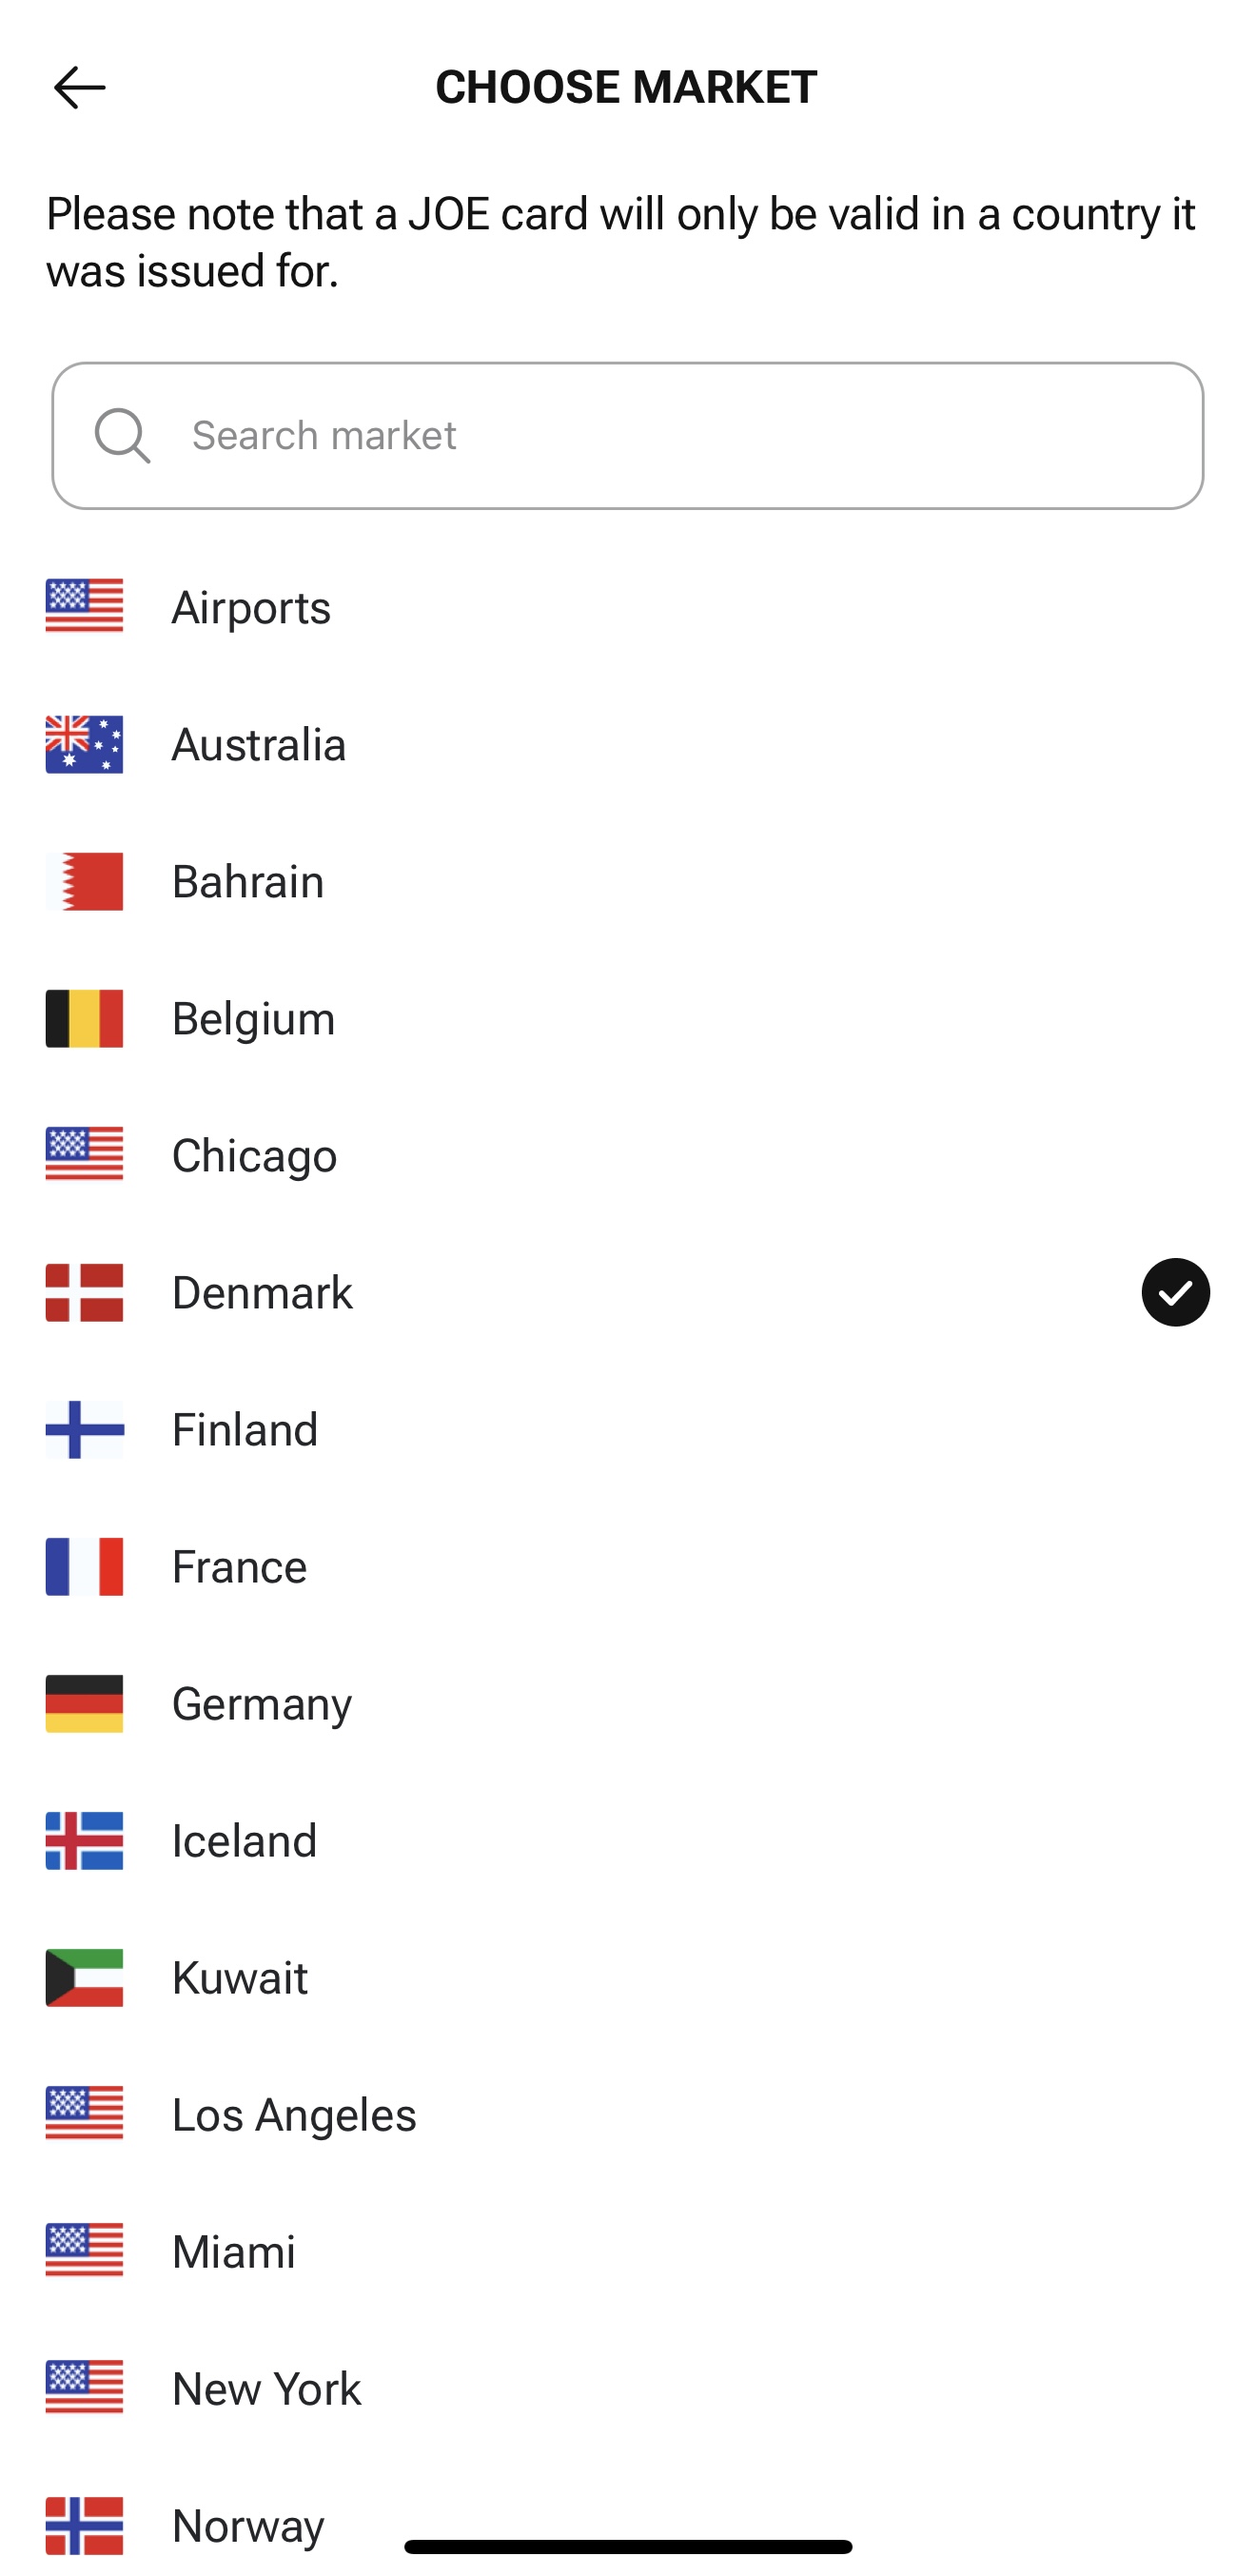Tap the Finland flag icon
The image size is (1256, 2576).
pos(84,1430)
